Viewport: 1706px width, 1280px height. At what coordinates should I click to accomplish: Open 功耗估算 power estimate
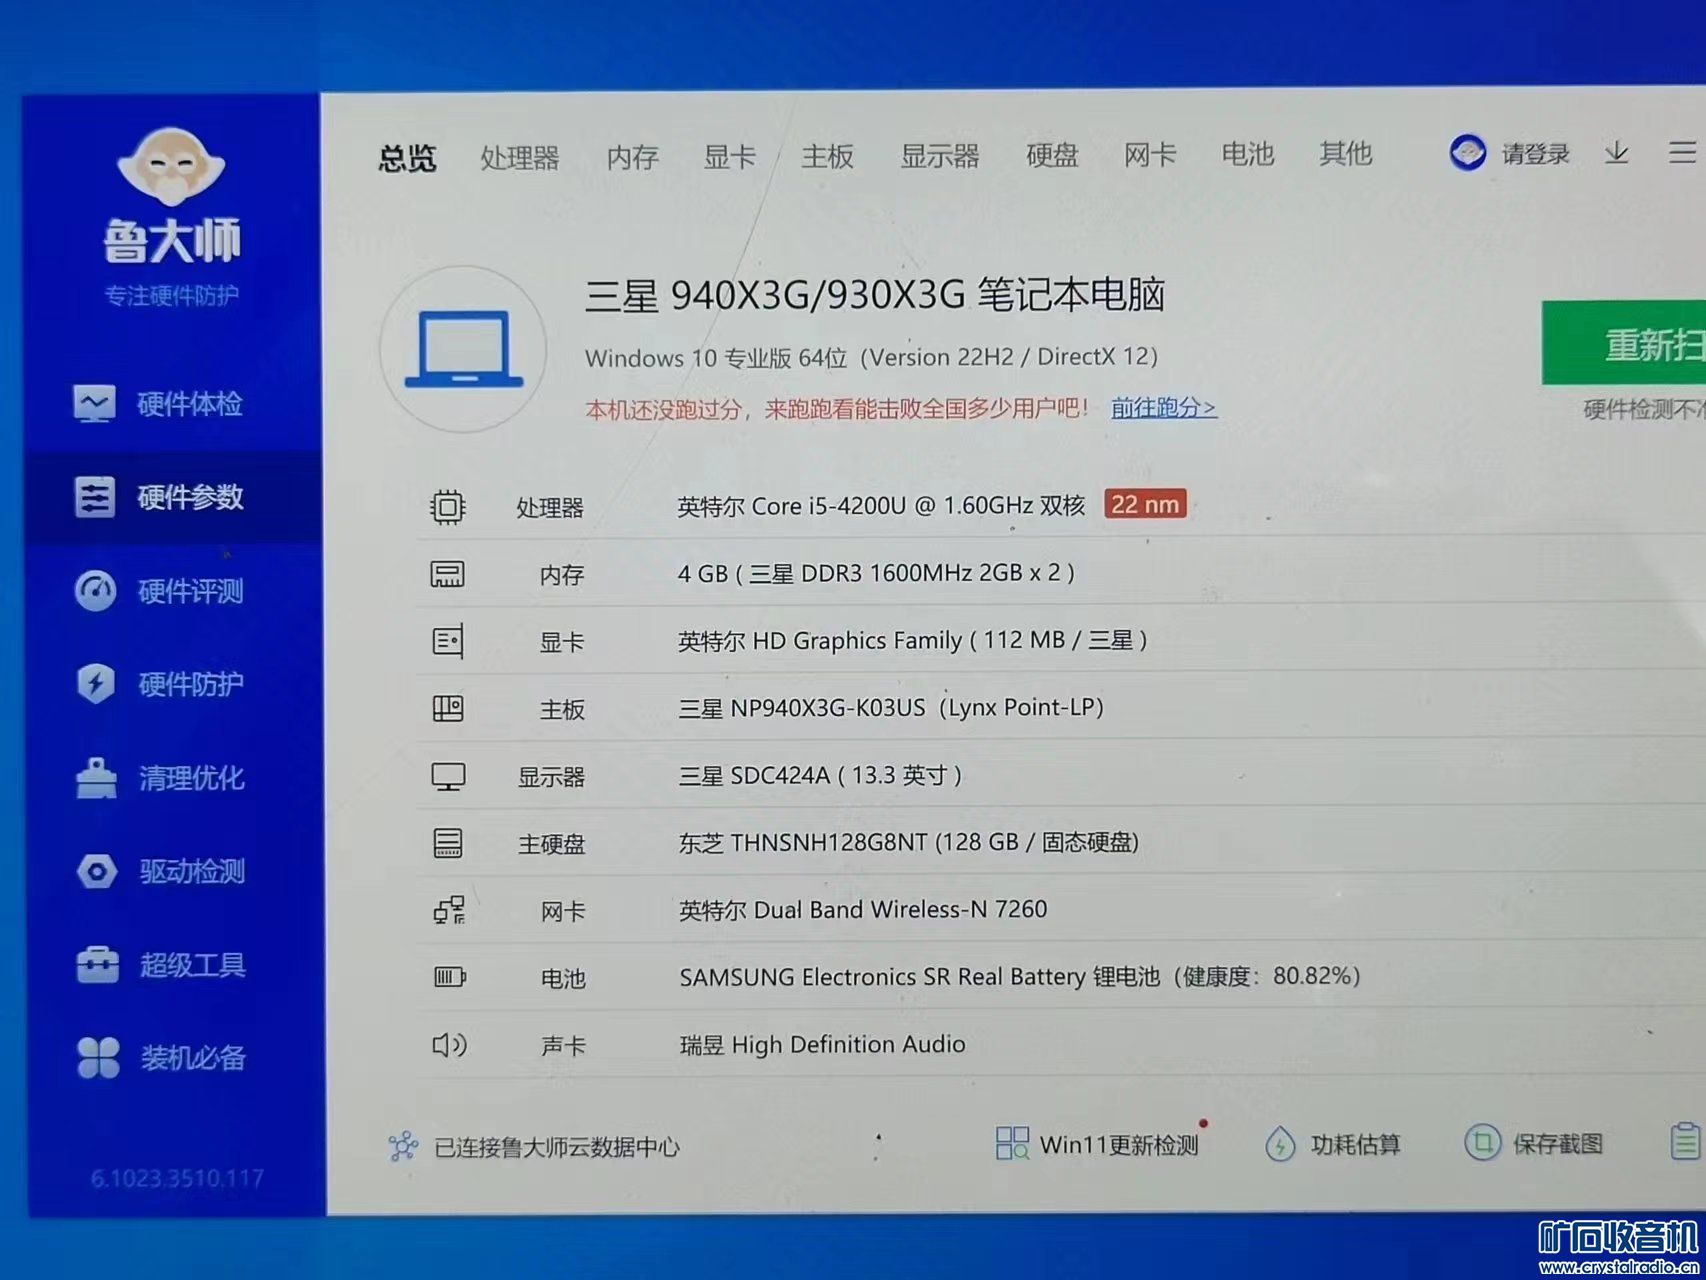point(1333,1144)
